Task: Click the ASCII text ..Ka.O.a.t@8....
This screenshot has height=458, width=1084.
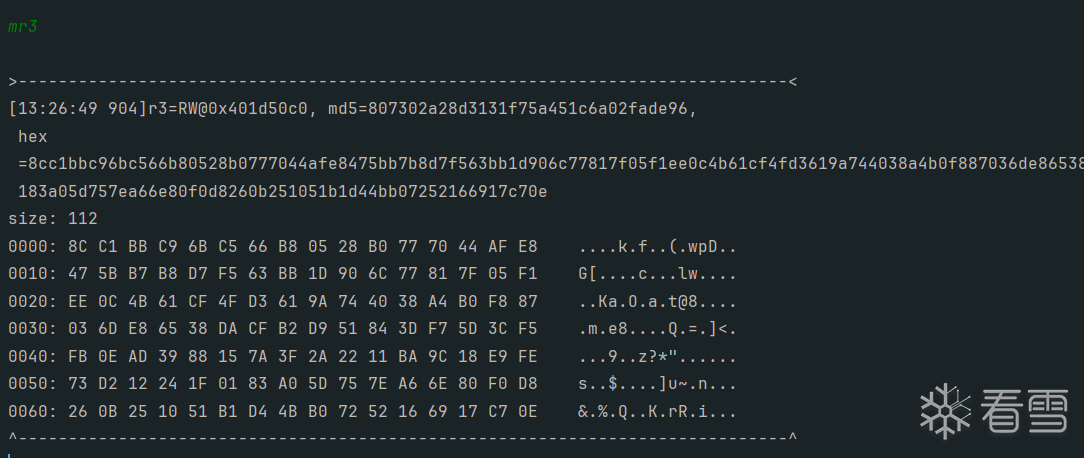Action: click(x=657, y=301)
